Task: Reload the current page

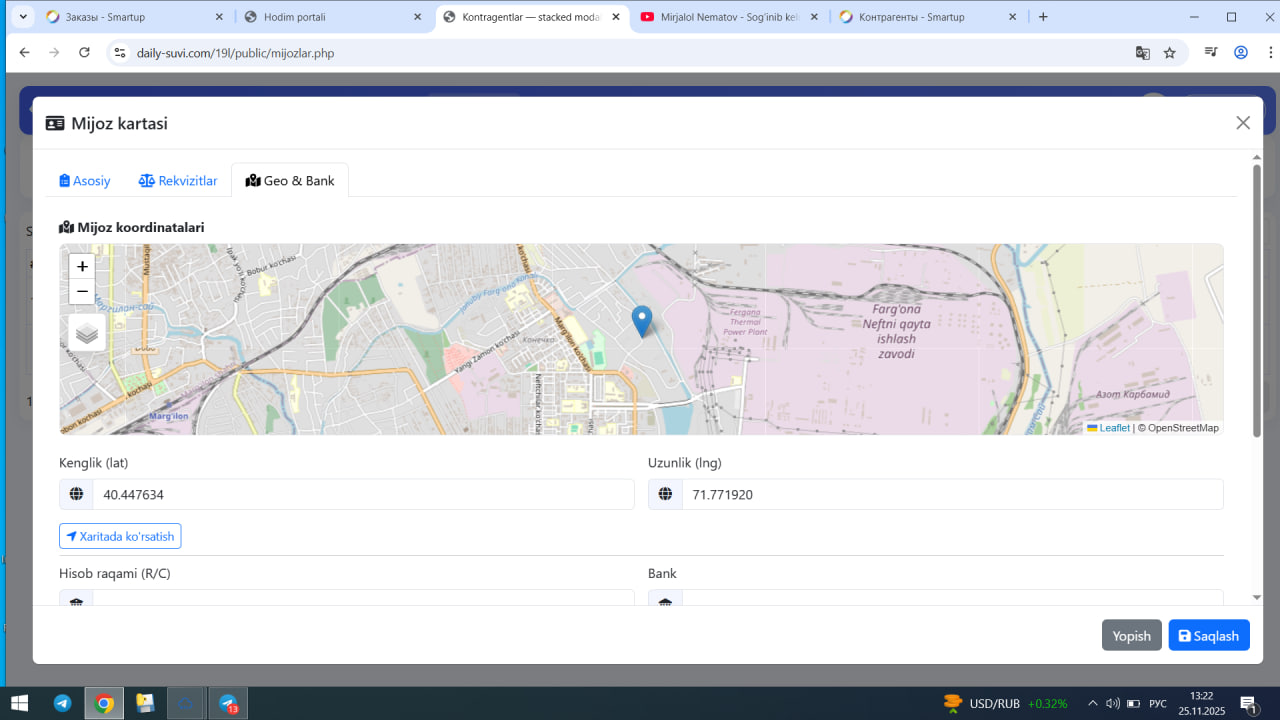Action: pos(84,53)
